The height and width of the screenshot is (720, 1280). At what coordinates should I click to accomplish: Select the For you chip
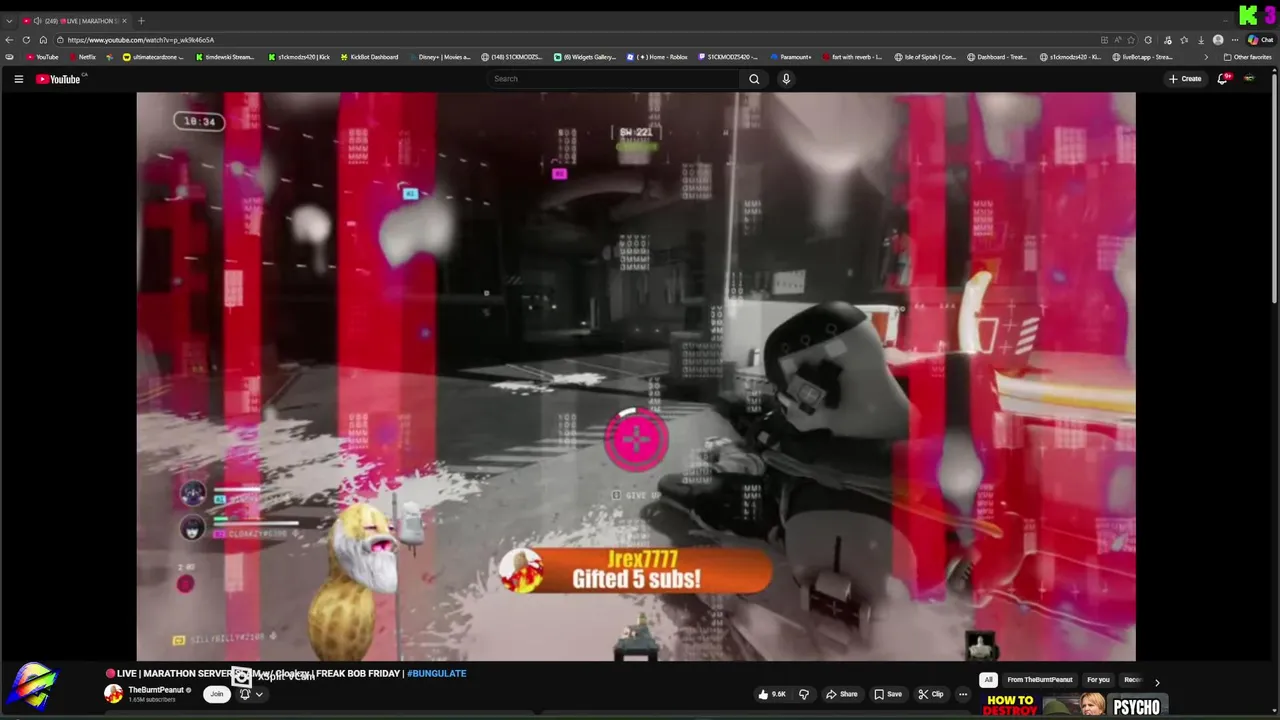pos(1098,680)
